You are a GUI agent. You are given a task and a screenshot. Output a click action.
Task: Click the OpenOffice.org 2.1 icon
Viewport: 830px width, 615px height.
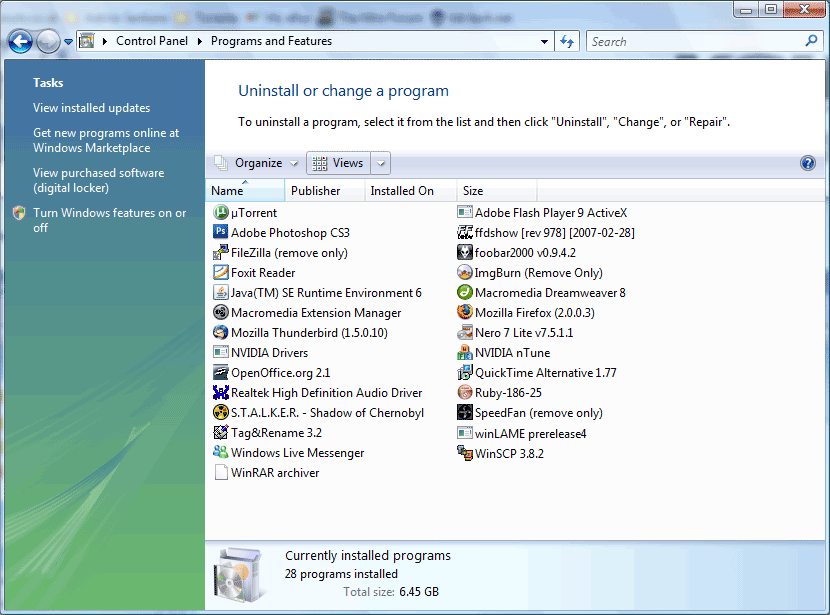[x=220, y=373]
